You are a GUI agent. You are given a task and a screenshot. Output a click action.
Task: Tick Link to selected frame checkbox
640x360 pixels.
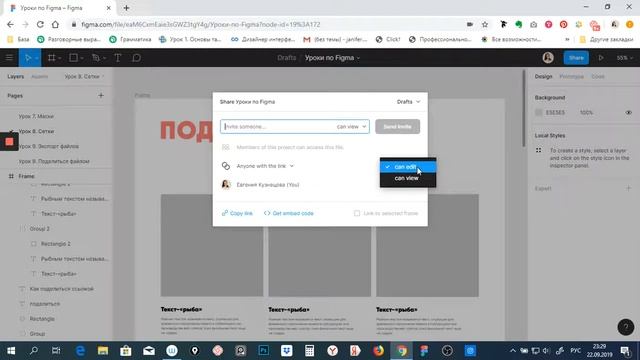357,213
